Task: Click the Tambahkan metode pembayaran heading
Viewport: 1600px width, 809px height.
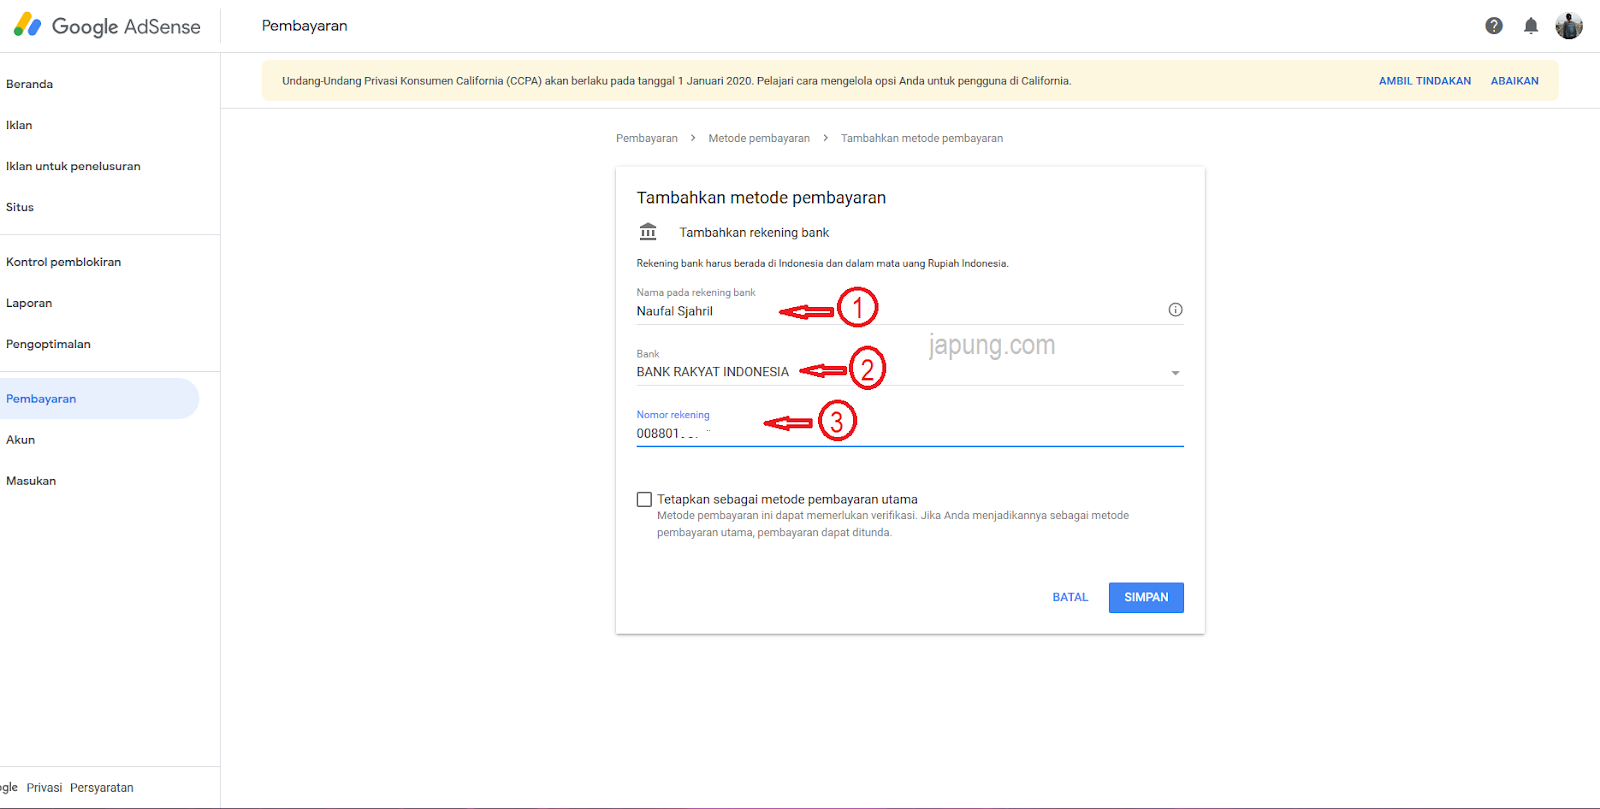Action: click(761, 198)
